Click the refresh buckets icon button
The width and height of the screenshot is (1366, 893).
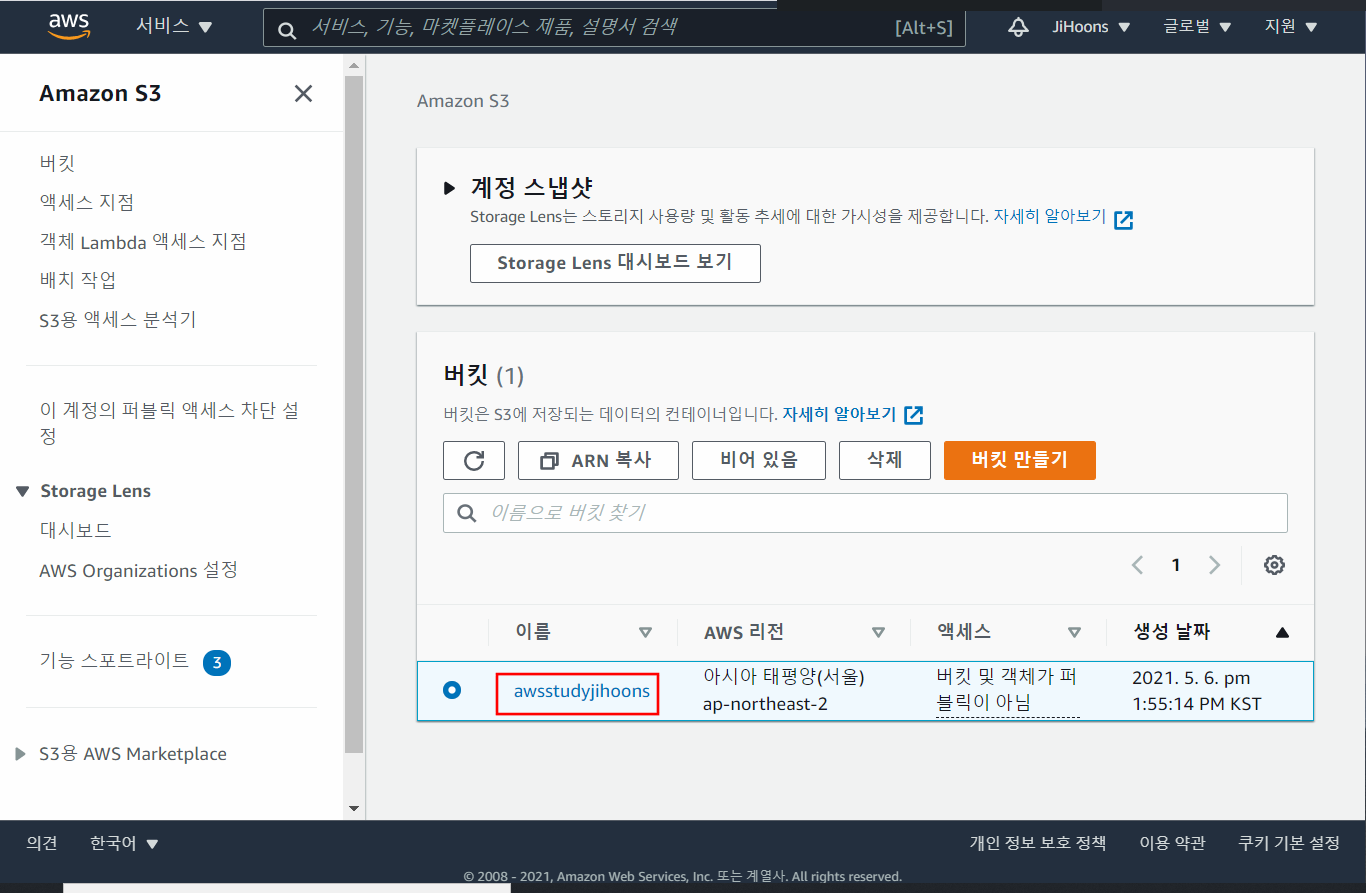[x=474, y=460]
